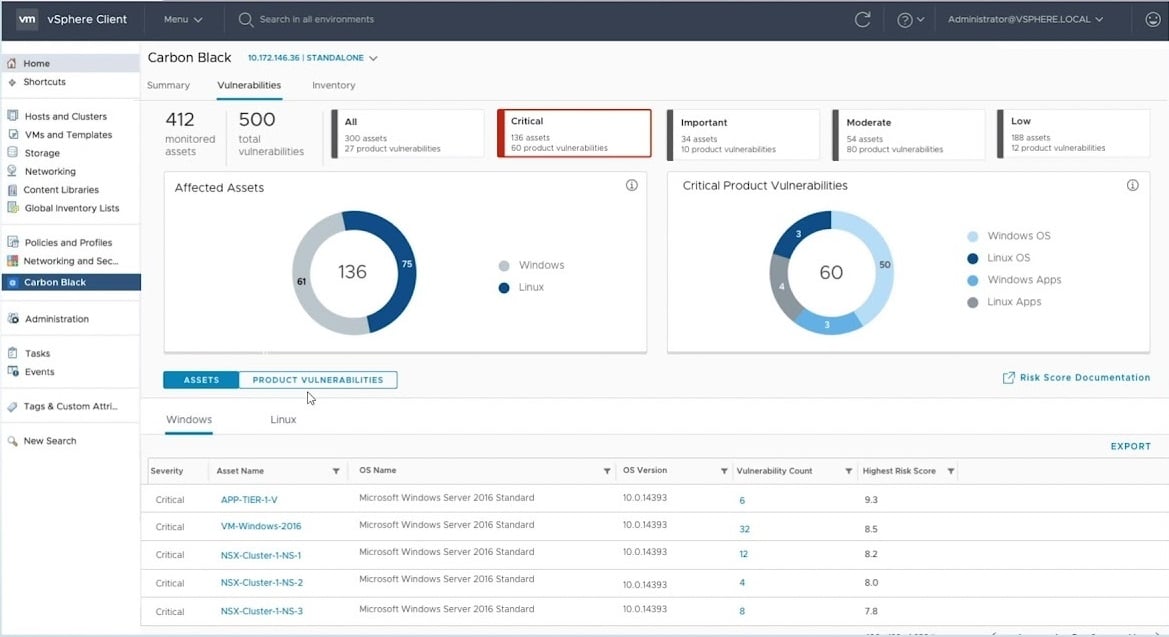
Task: Click risk score 9.3 cell
Action: 871,500
